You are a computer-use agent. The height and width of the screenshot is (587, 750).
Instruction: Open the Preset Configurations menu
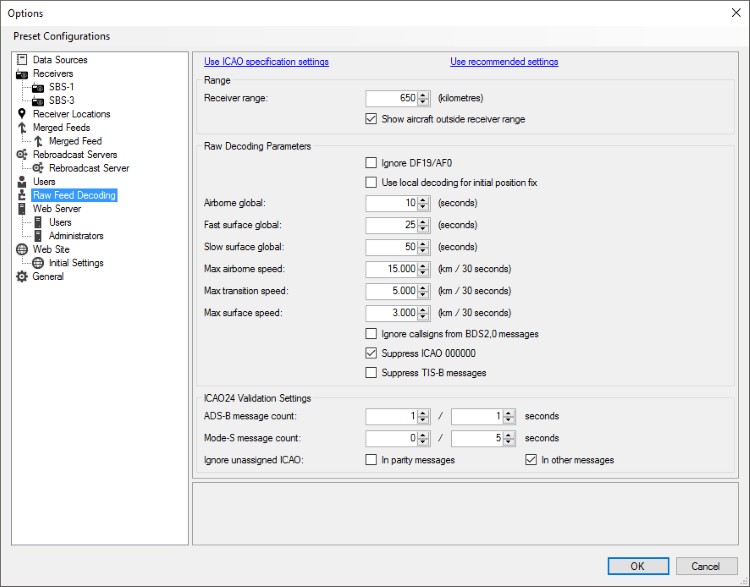coord(62,37)
